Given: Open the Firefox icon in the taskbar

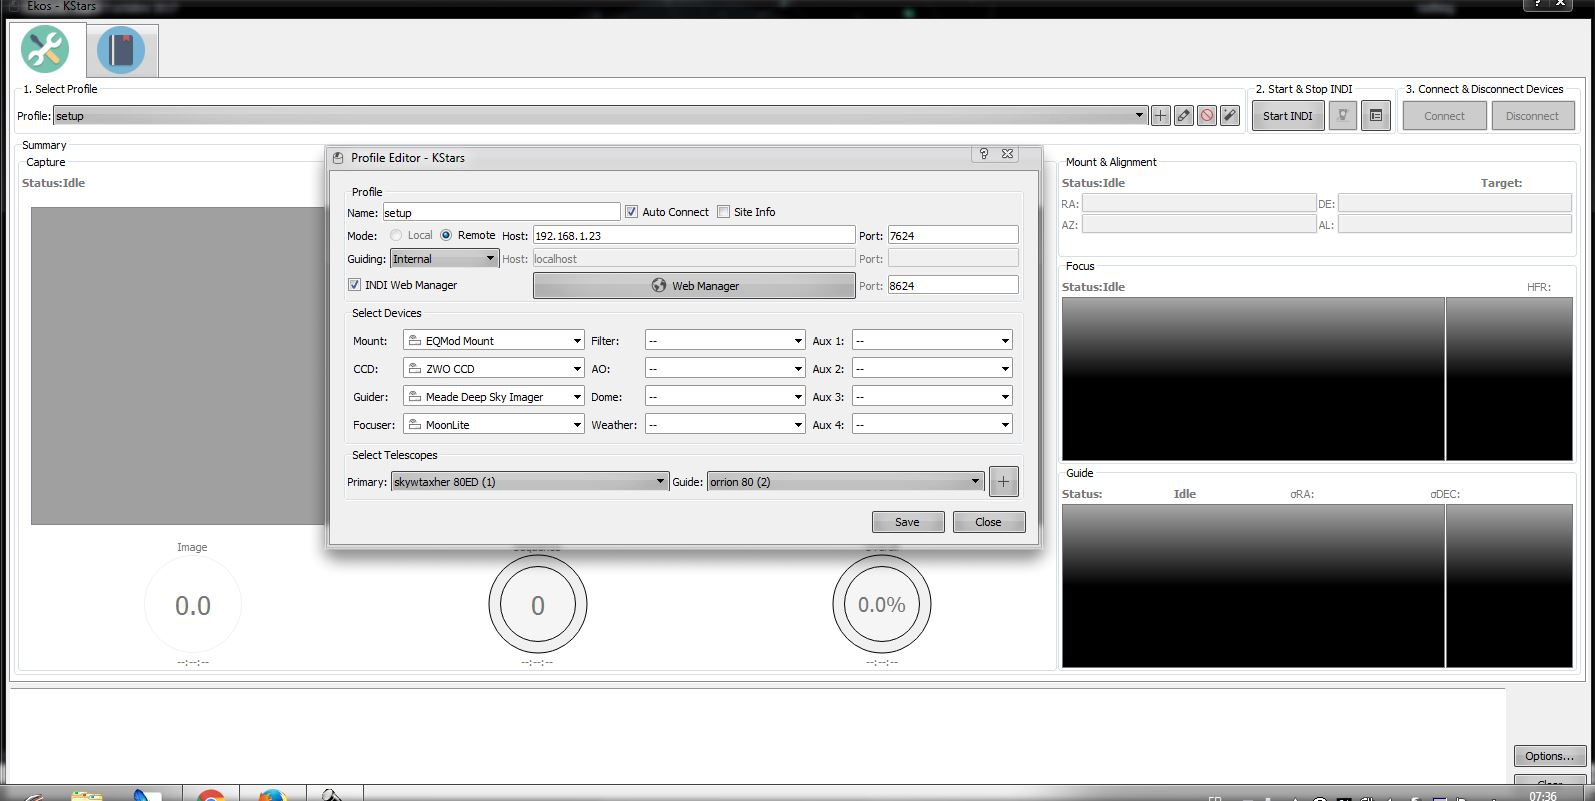Looking at the screenshot, I should pyautogui.click(x=271, y=796).
